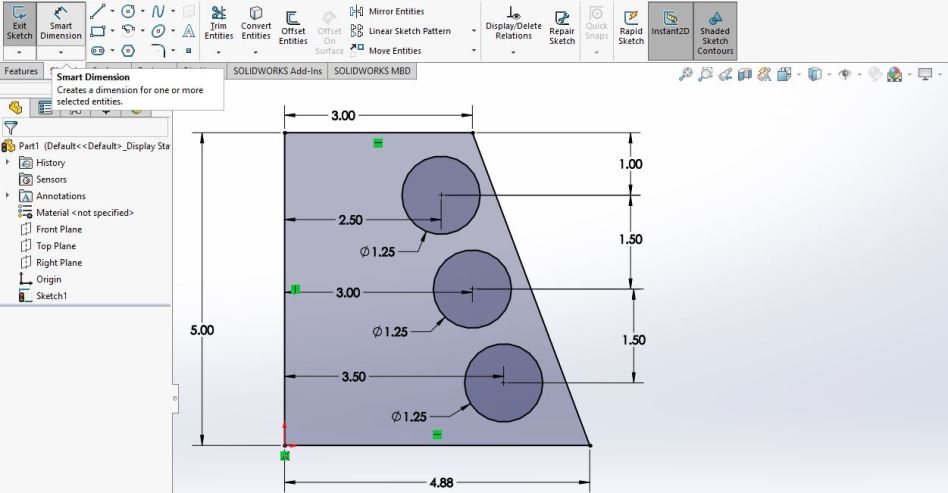Click Front Plane in the feature tree
This screenshot has height=493, width=948.
tap(59, 229)
